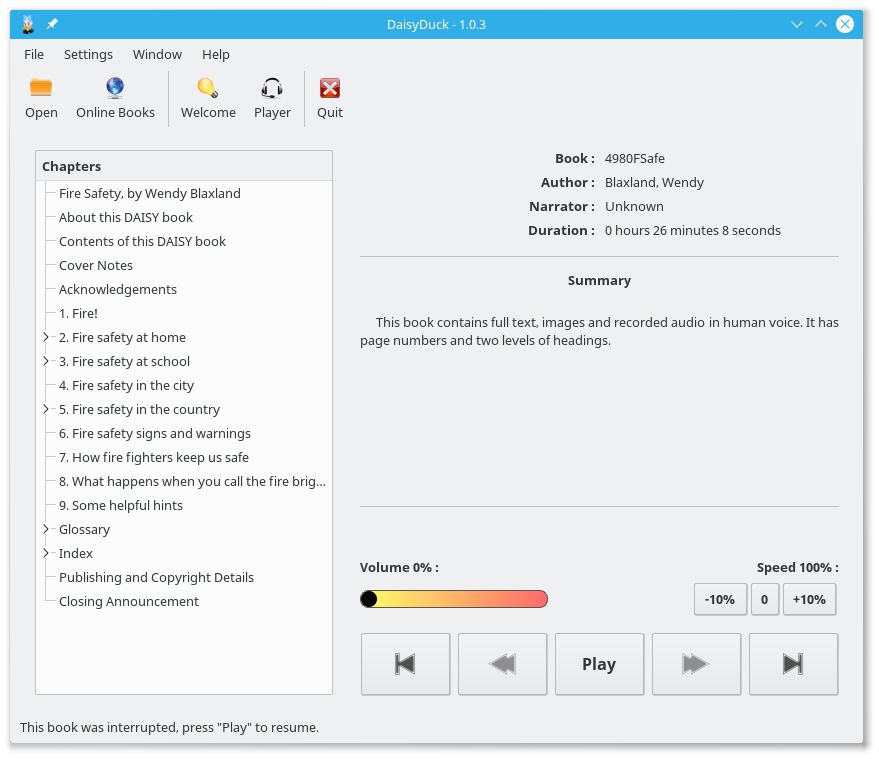Open the Settings menu

pos(88,54)
